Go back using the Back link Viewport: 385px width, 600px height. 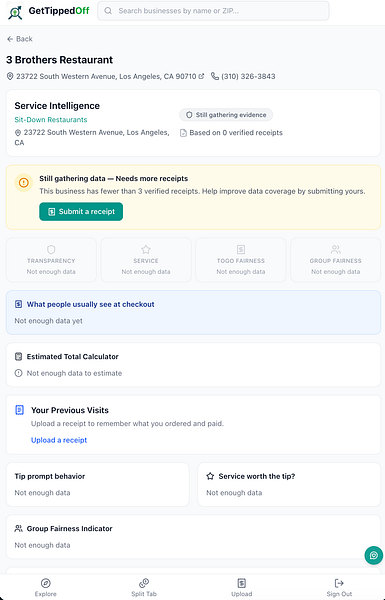tap(20, 39)
